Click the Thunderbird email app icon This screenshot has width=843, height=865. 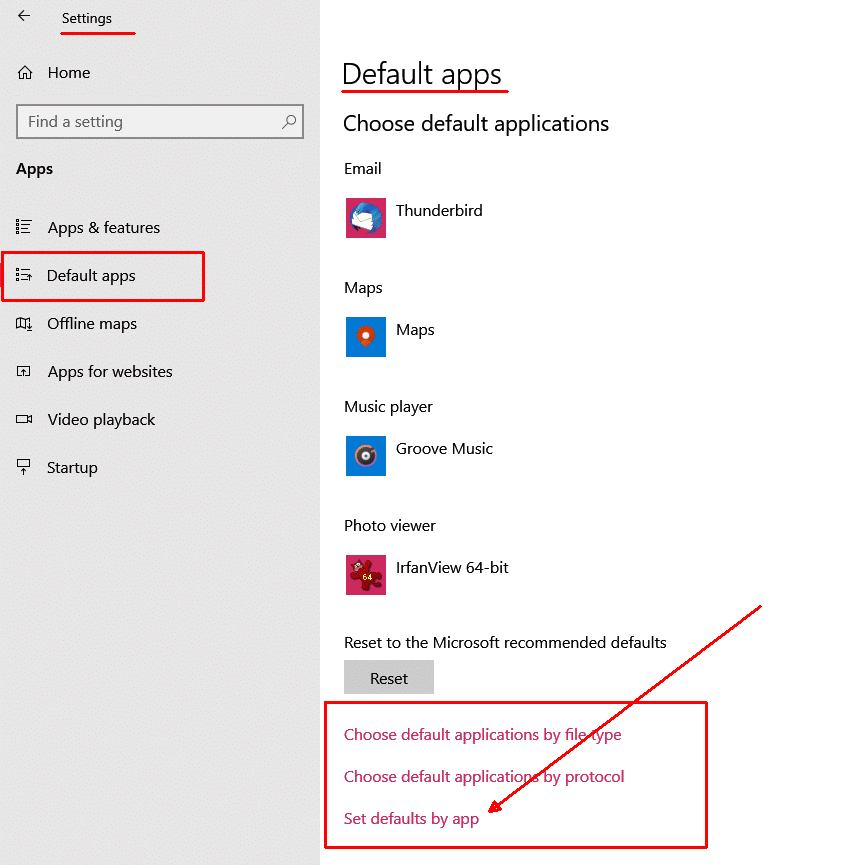(366, 218)
